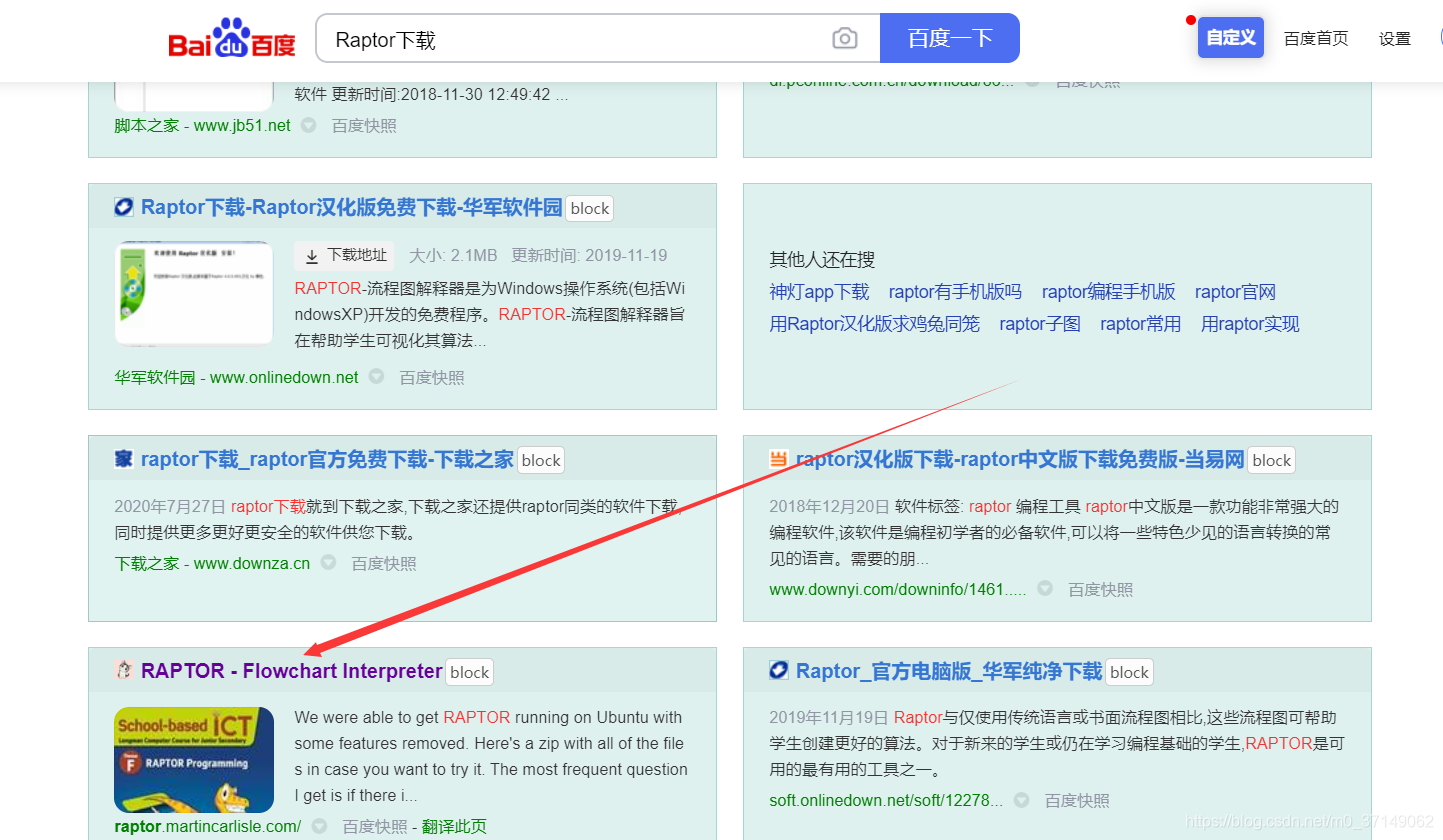The width and height of the screenshot is (1443, 840).
Task: Click 脚本之家 - www.jb51.net source link
Action: coord(203,125)
